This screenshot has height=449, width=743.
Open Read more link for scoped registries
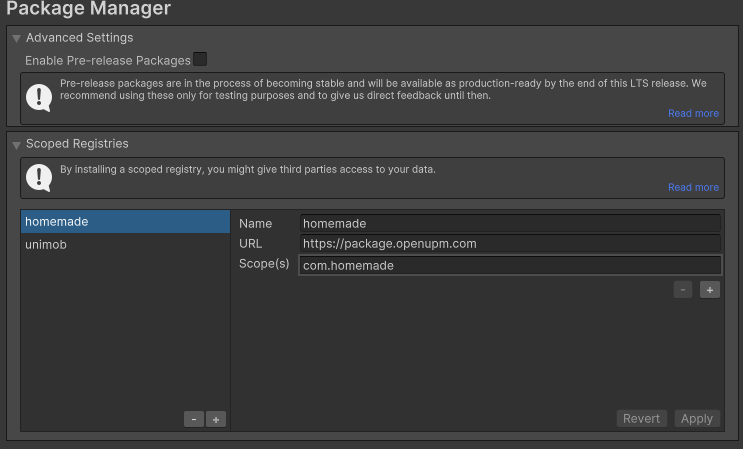693,188
